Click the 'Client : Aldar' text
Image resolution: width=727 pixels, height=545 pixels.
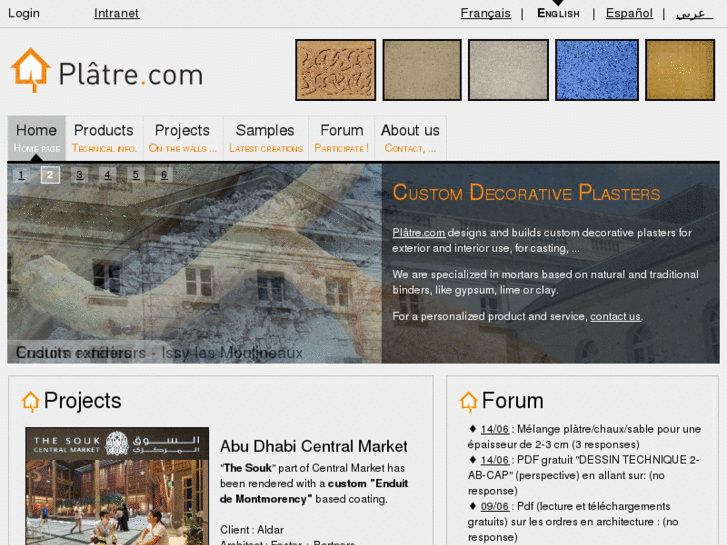pos(252,530)
